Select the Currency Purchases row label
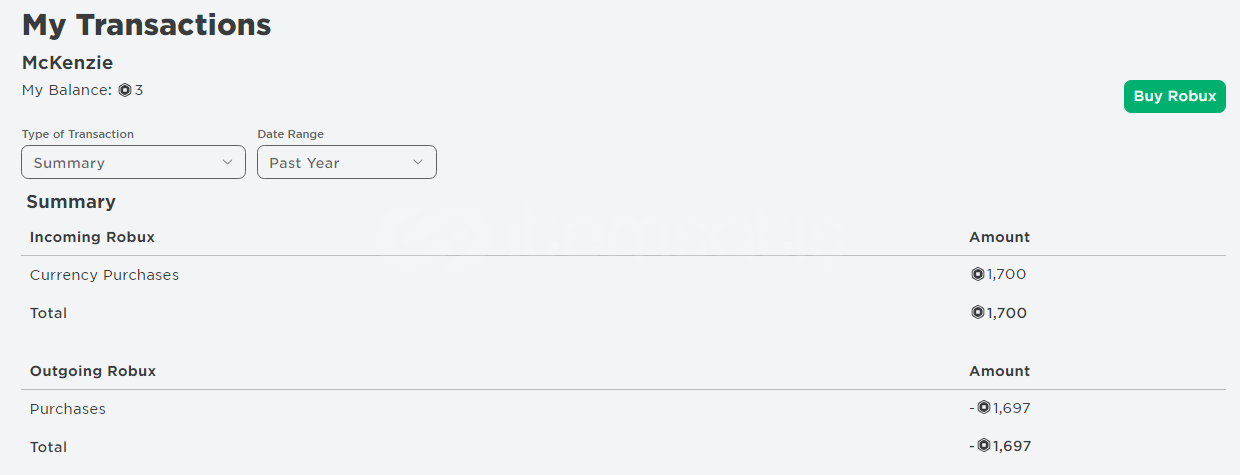 point(104,275)
